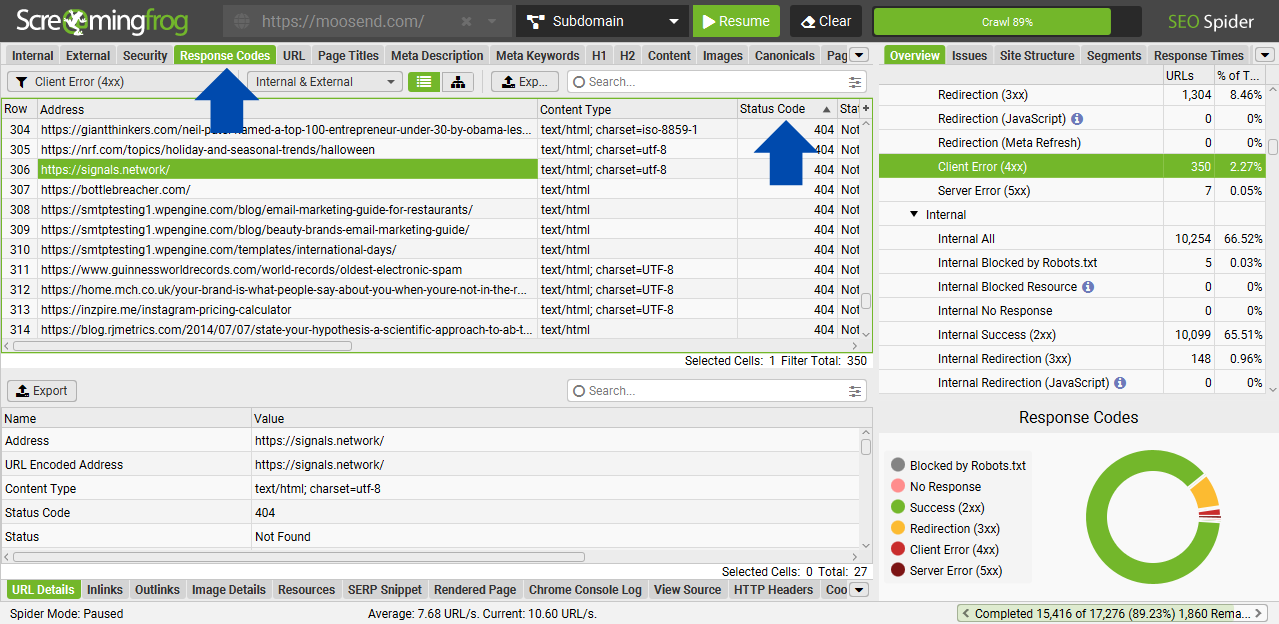Open the View Source bottom tab
1279x624 pixels.
[x=688, y=590]
